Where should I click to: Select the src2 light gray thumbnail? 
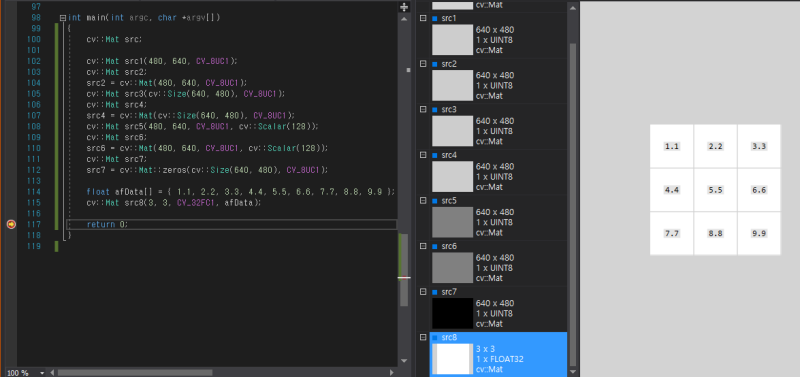[x=453, y=85]
